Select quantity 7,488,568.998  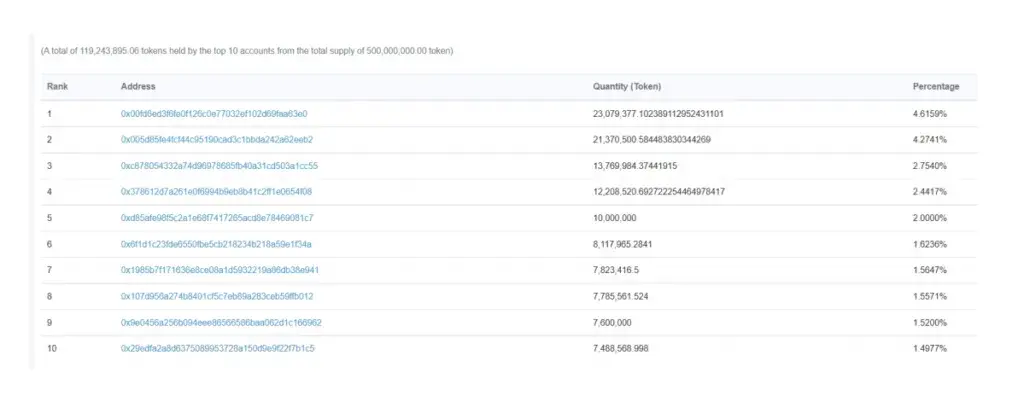(620, 349)
